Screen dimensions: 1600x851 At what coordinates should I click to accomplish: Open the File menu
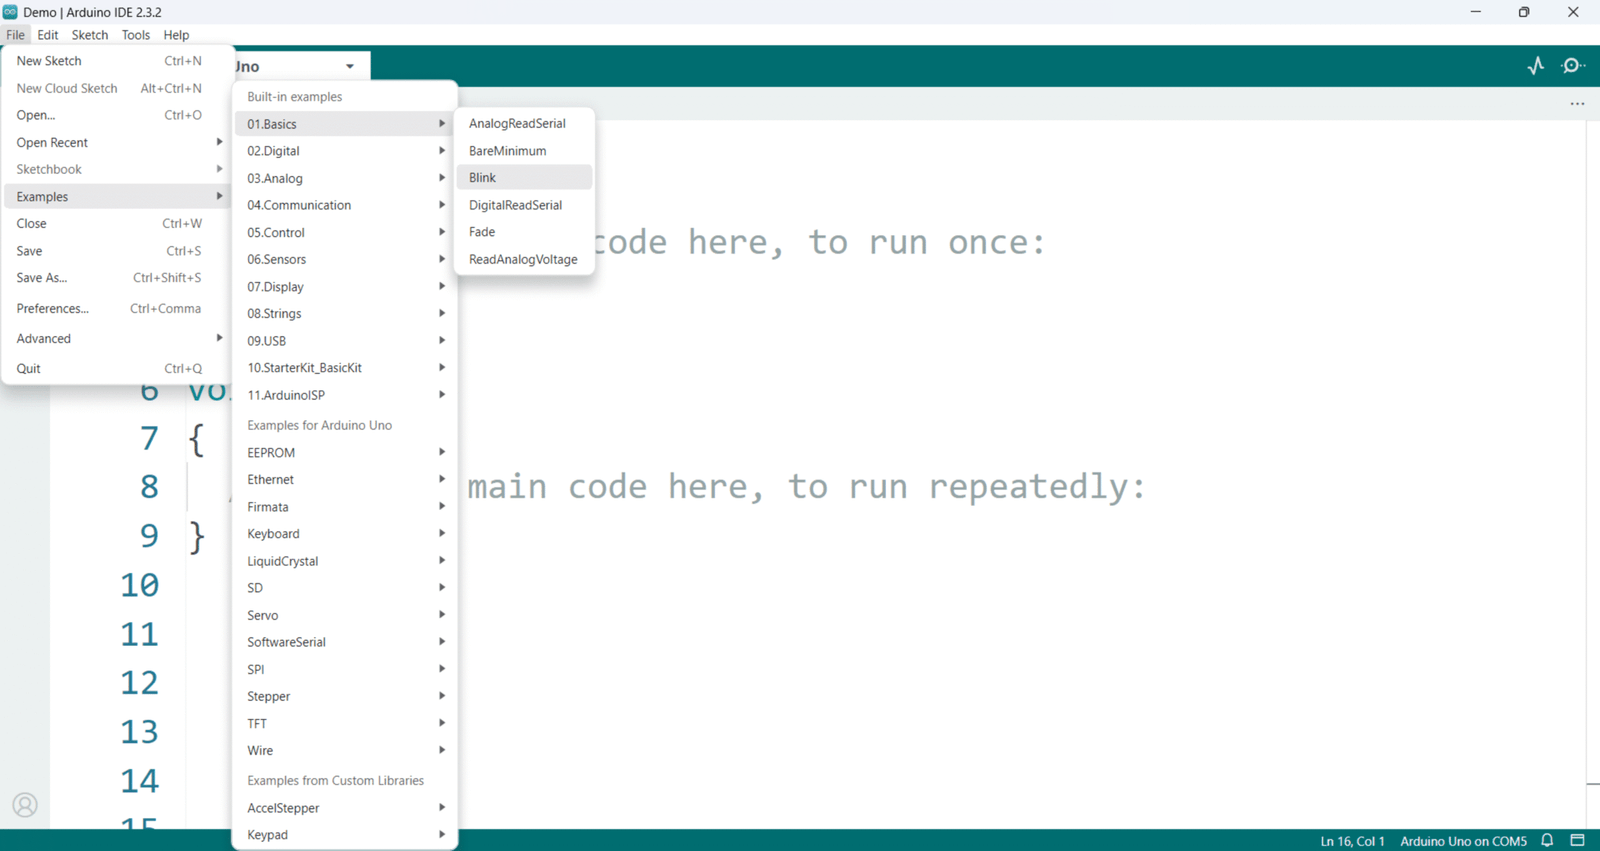(15, 35)
